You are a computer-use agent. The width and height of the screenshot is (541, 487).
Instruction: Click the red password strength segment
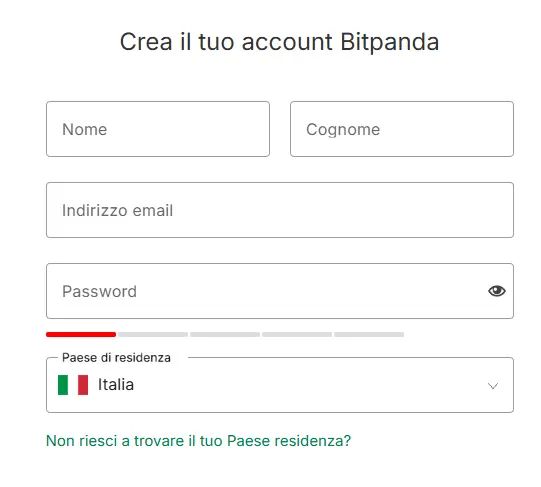81,334
